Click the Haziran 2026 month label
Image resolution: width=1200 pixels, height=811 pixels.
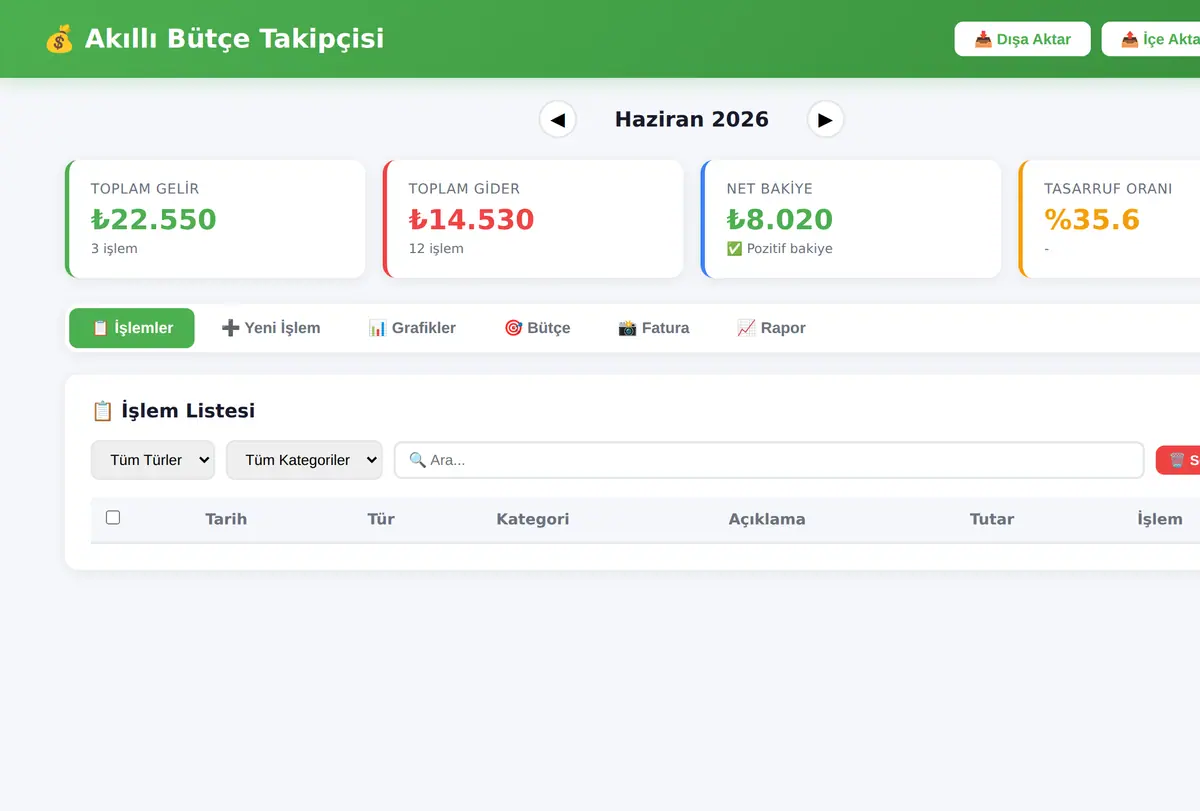692,120
